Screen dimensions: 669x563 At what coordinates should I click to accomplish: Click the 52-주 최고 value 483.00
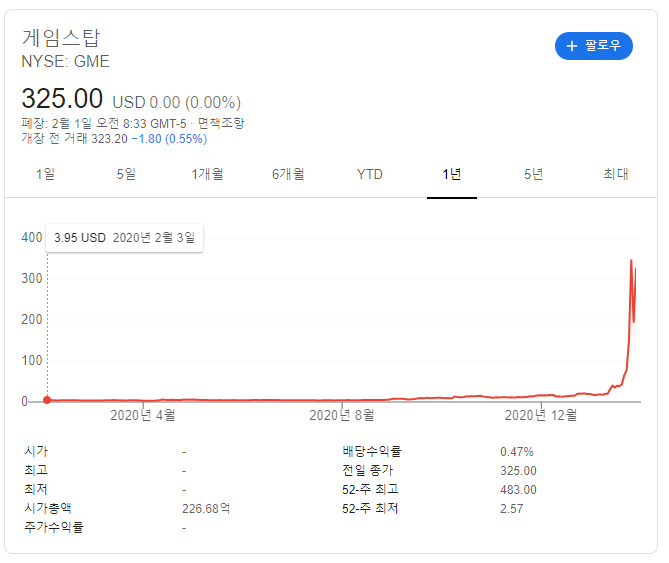[518, 490]
